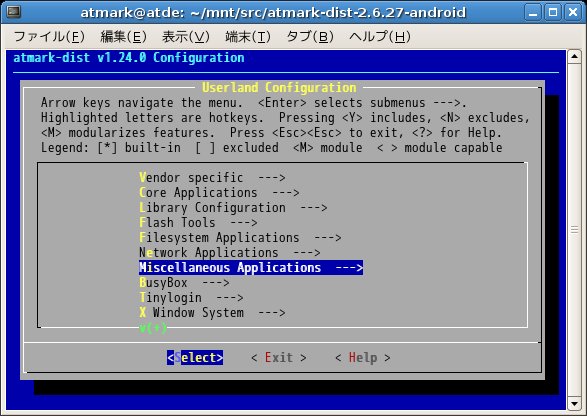The height and width of the screenshot is (416, 587).
Task: Maximize the terminal window
Action: 553,12
